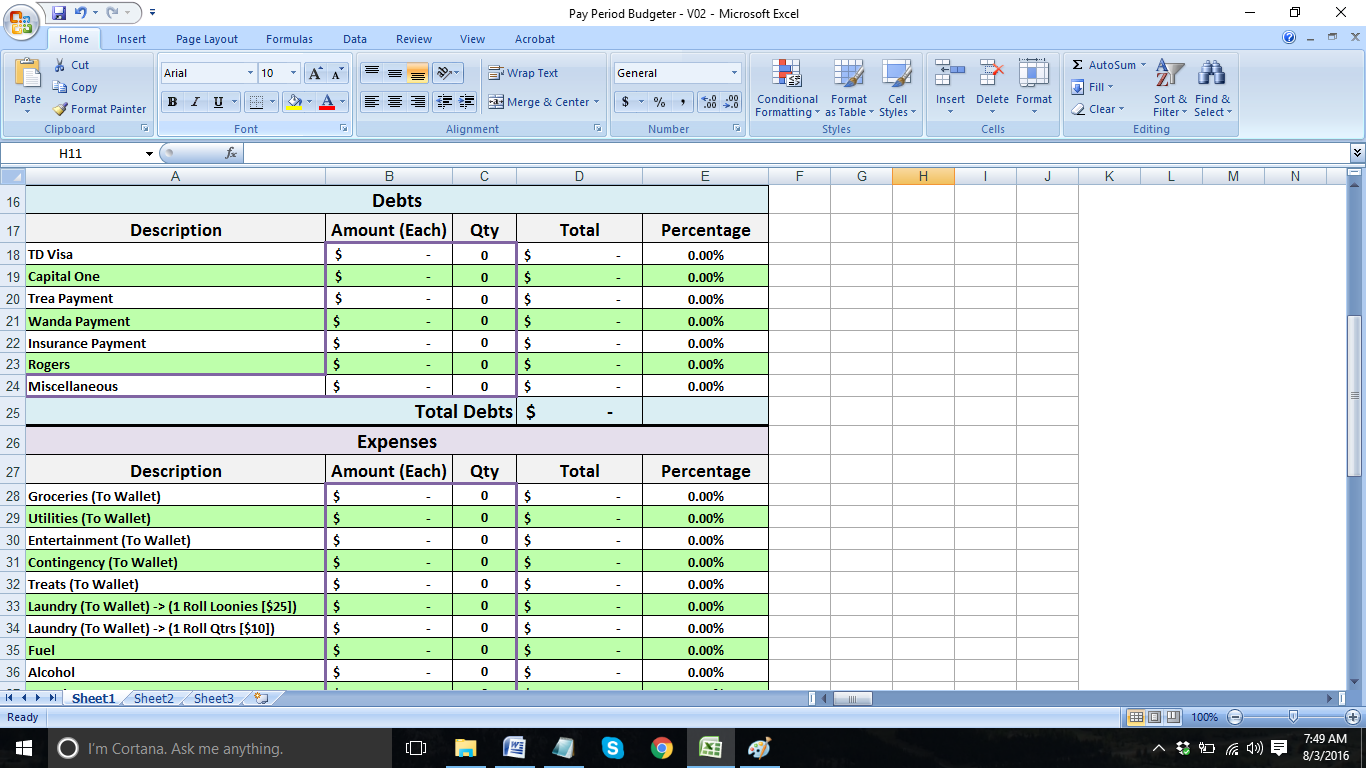
Task: Apply bold formatting with the Bold icon
Action: click(x=171, y=103)
